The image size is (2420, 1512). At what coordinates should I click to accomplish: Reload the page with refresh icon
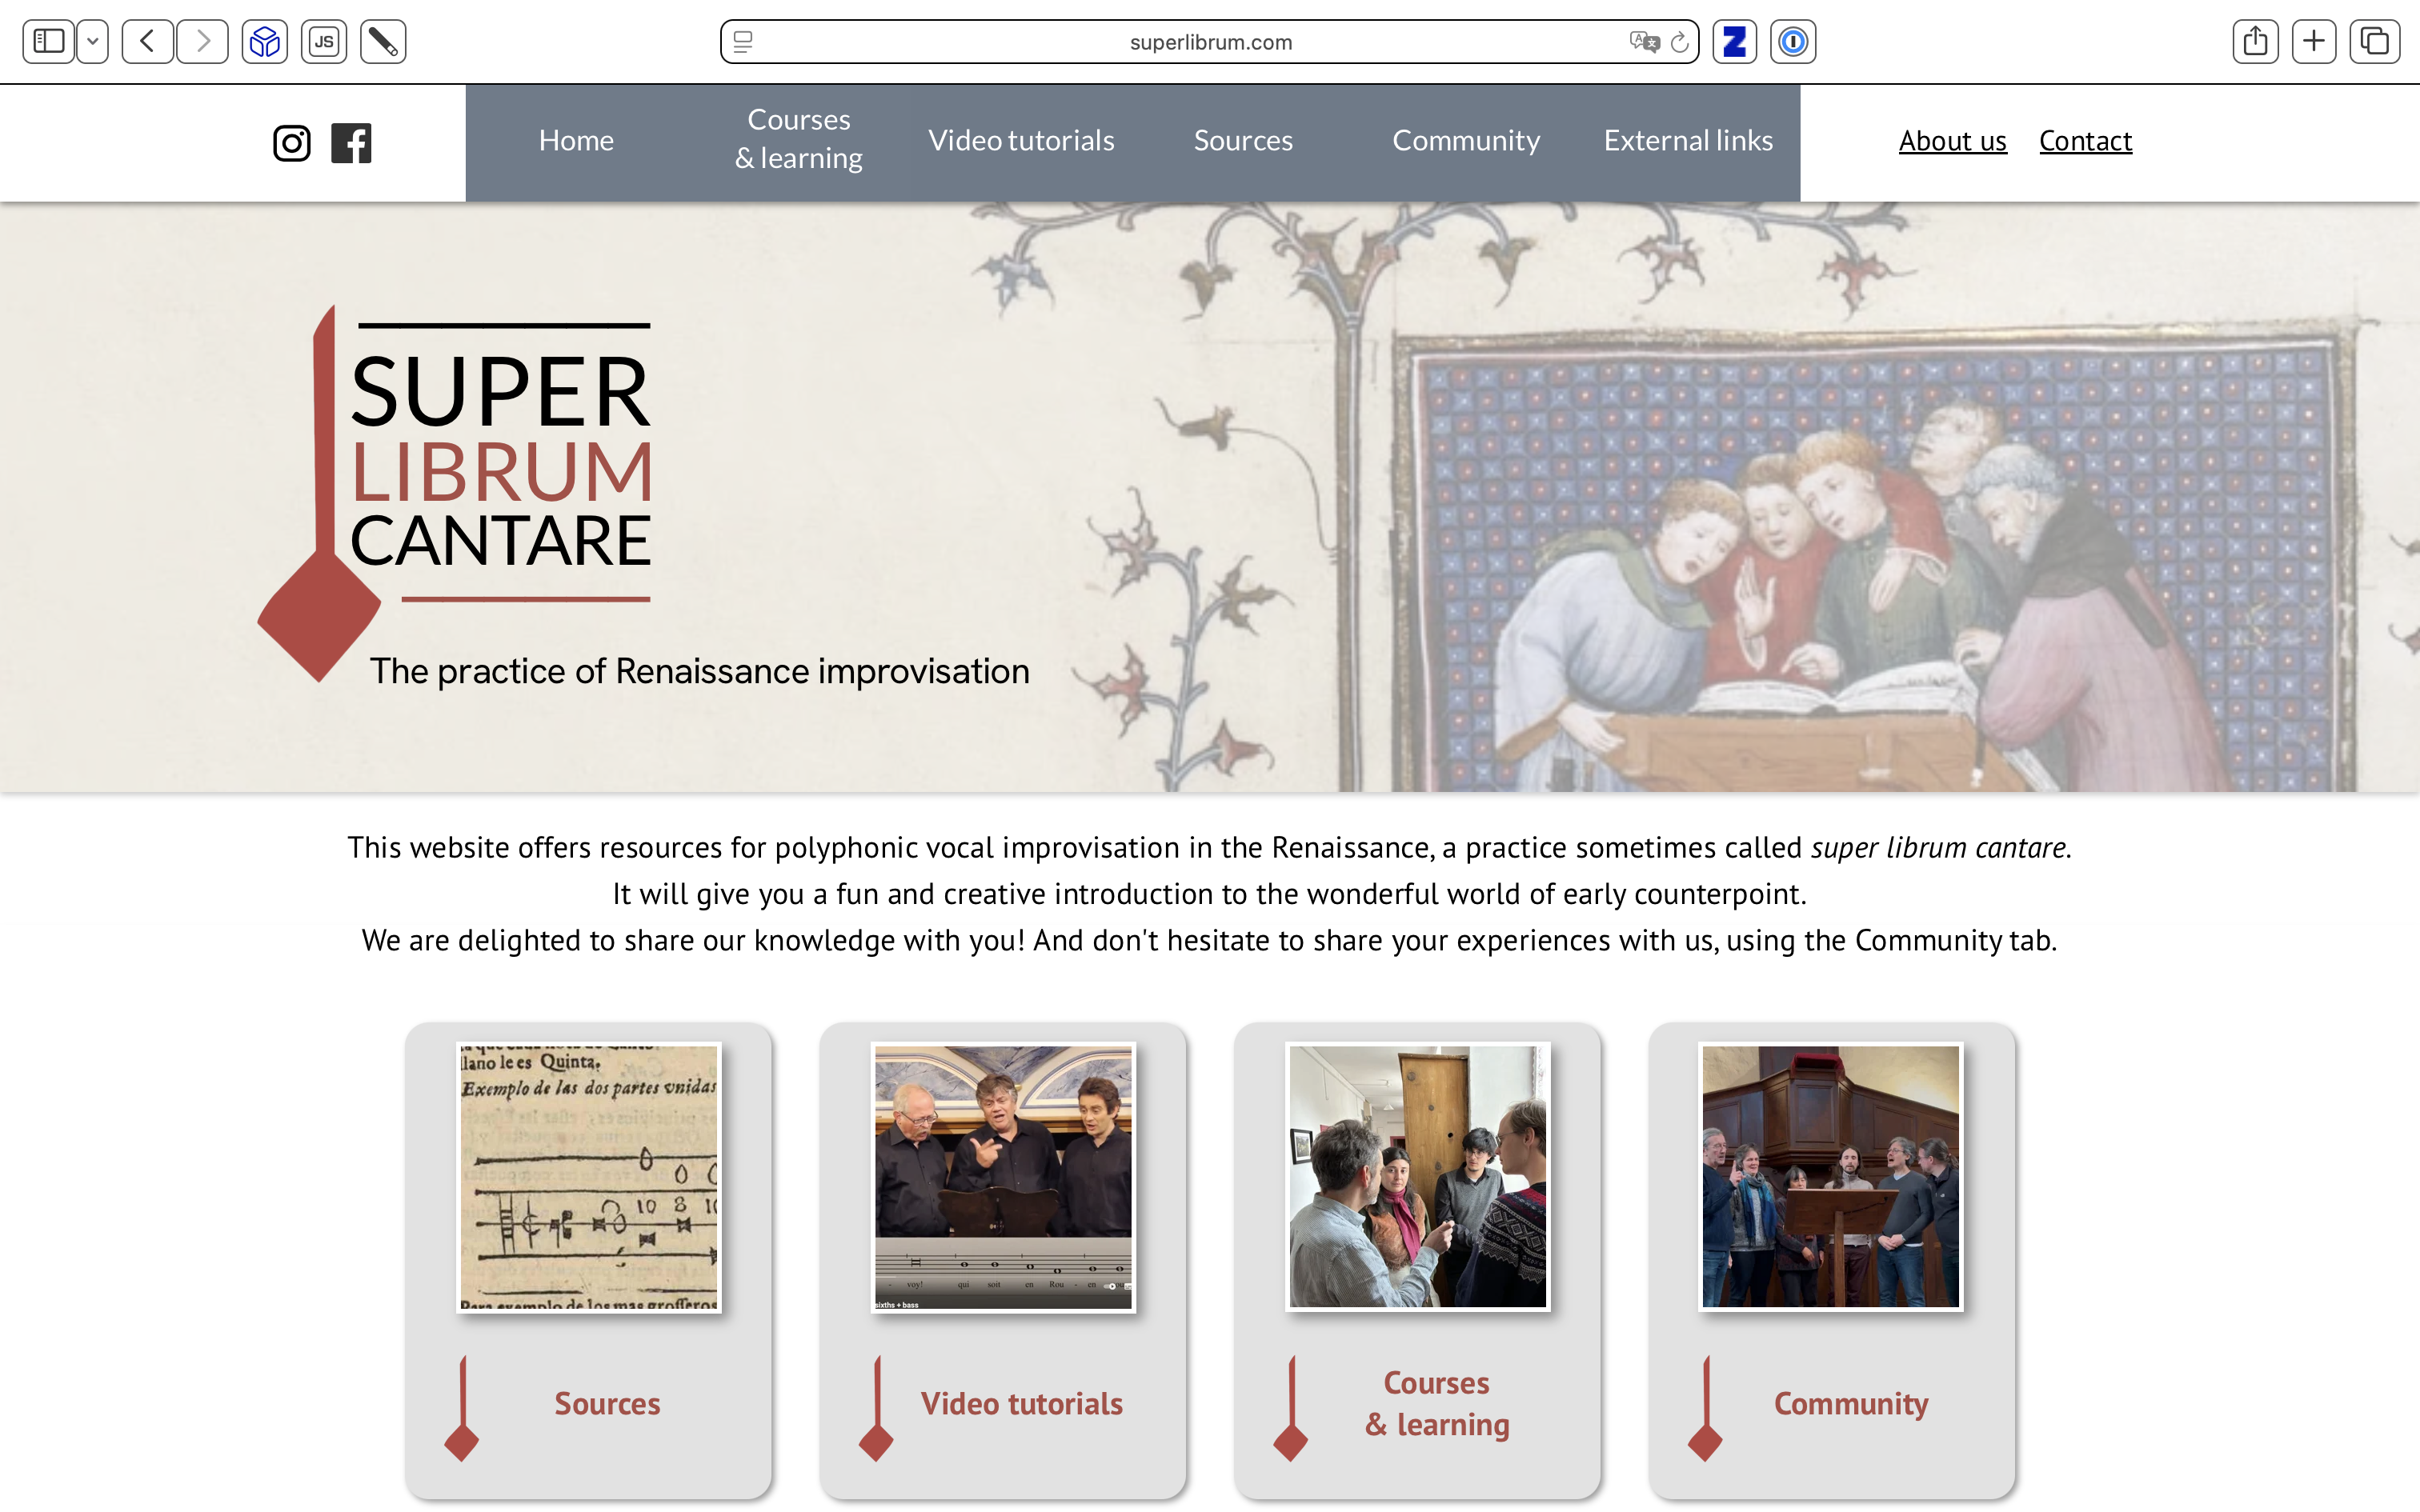click(x=1680, y=42)
